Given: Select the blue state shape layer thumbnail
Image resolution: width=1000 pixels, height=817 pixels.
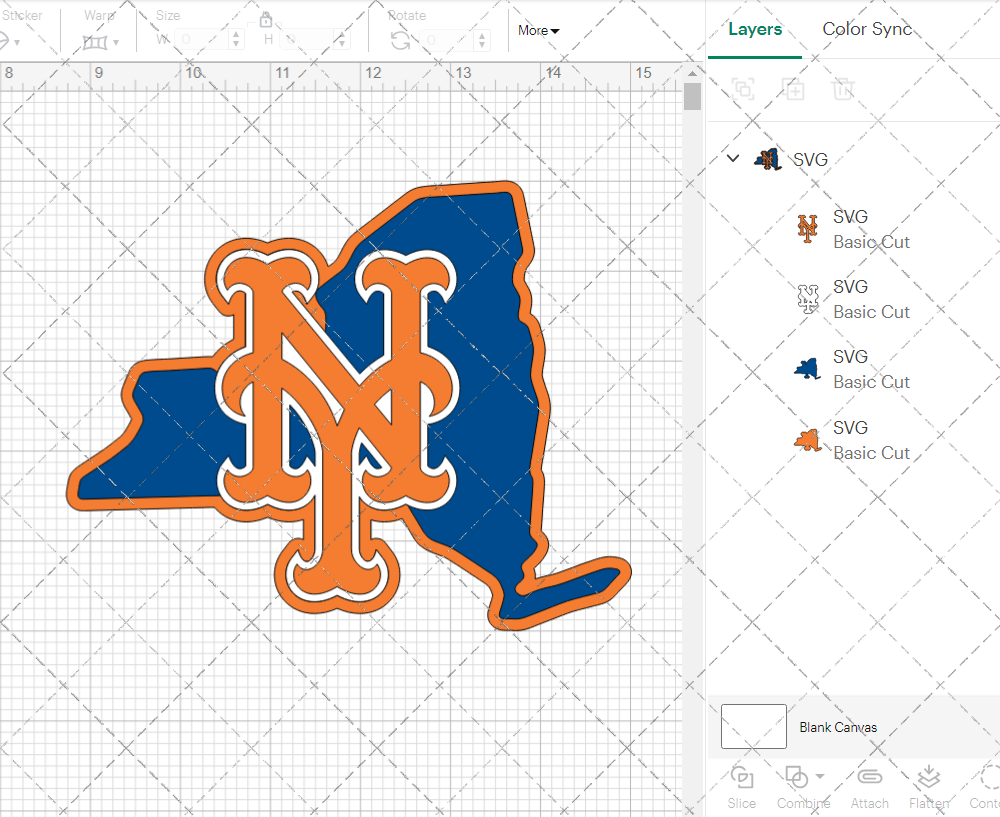Looking at the screenshot, I should pos(807,369).
